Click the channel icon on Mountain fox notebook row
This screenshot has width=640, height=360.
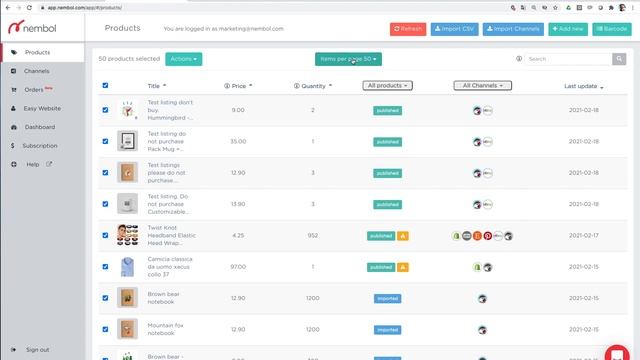click(482, 330)
